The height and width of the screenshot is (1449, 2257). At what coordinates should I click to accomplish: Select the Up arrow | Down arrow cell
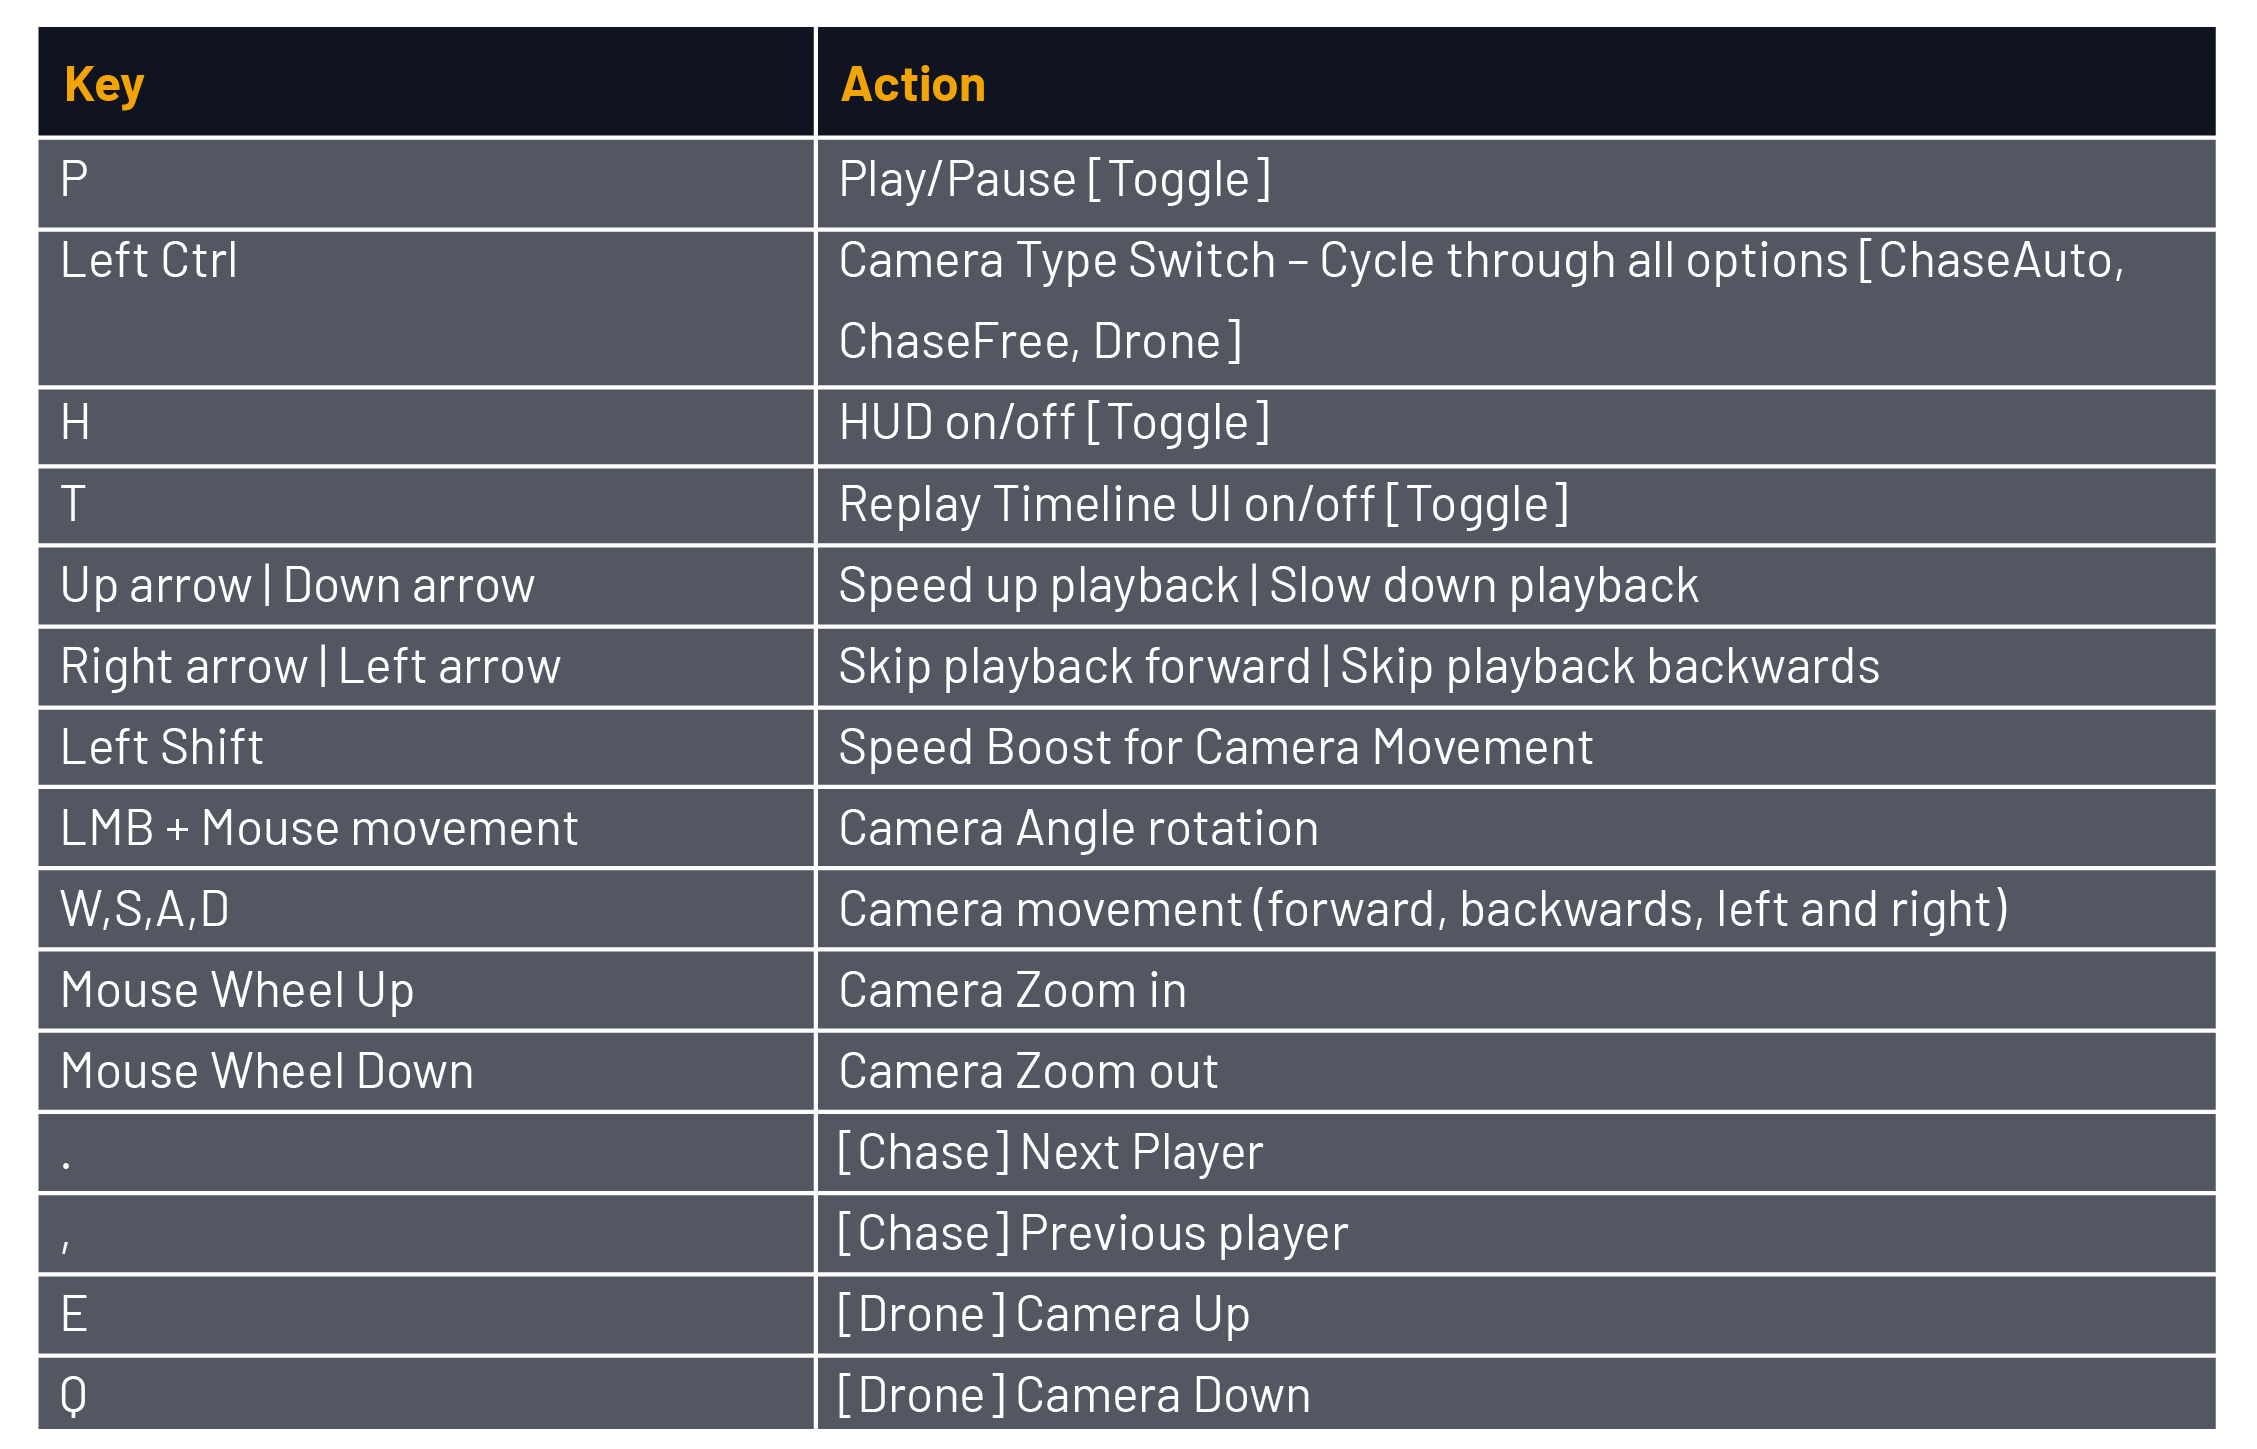(426, 586)
